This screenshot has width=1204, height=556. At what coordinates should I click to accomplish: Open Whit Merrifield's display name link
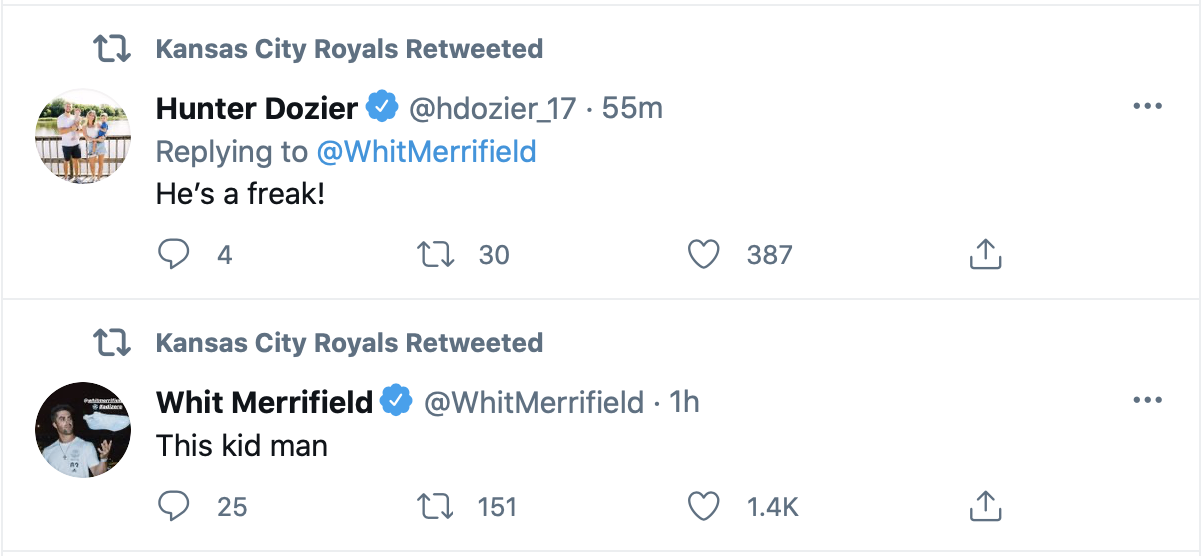click(264, 402)
